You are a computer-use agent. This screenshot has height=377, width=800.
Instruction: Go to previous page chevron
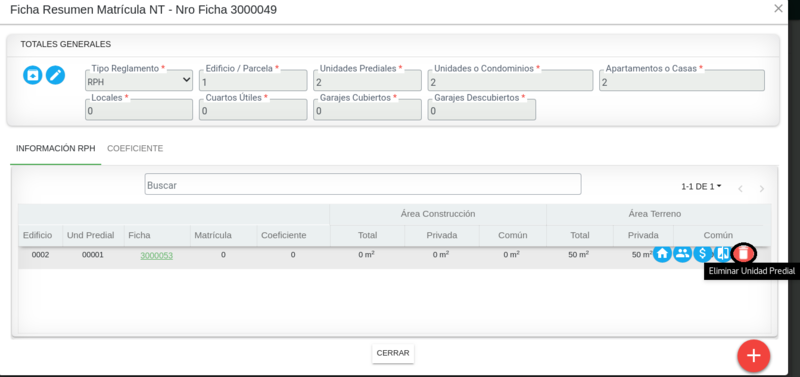(x=740, y=189)
